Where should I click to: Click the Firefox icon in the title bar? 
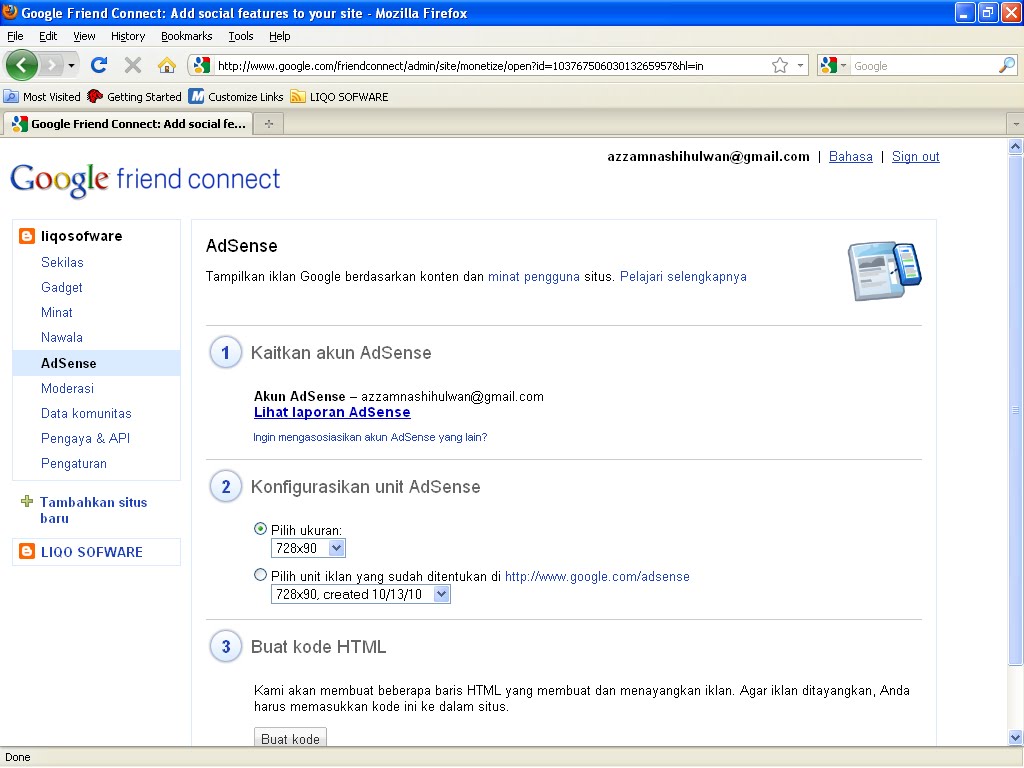(x=10, y=12)
